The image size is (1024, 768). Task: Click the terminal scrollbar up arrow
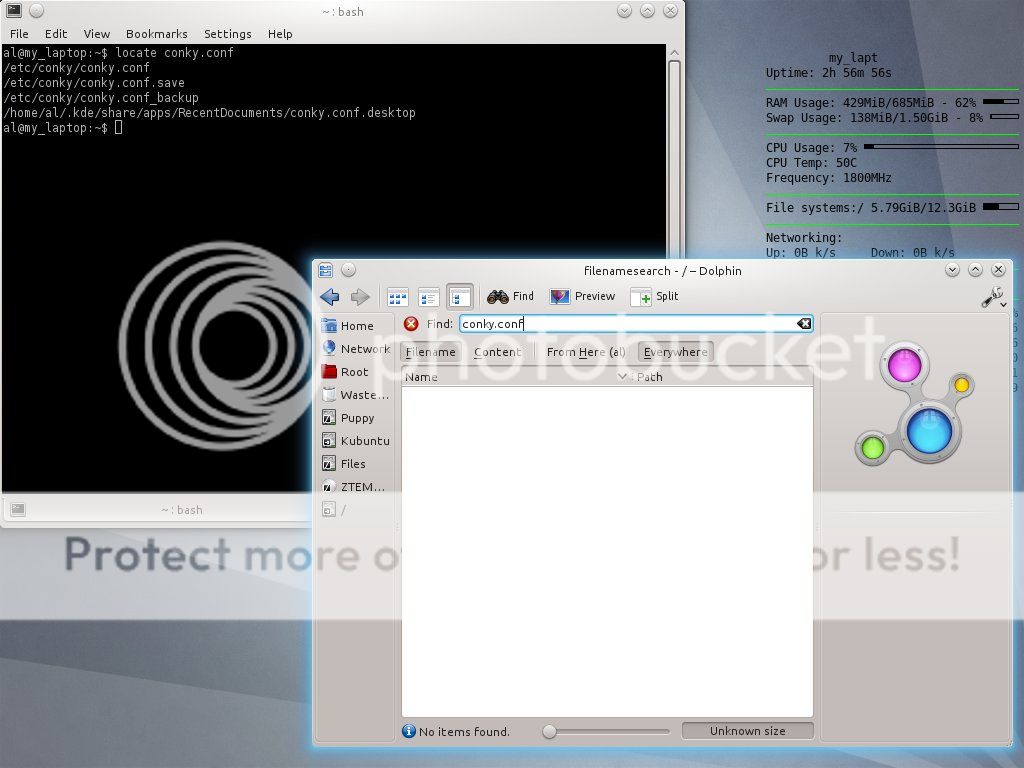pyautogui.click(x=675, y=53)
